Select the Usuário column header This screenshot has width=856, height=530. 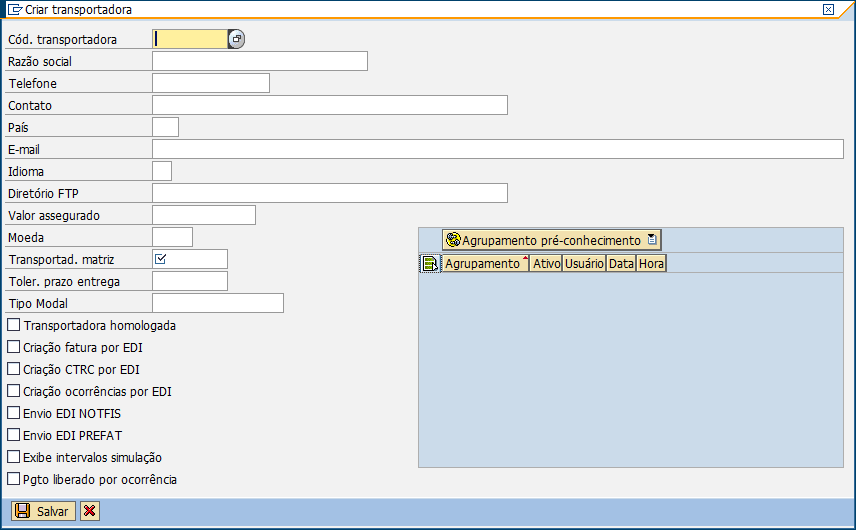[583, 264]
